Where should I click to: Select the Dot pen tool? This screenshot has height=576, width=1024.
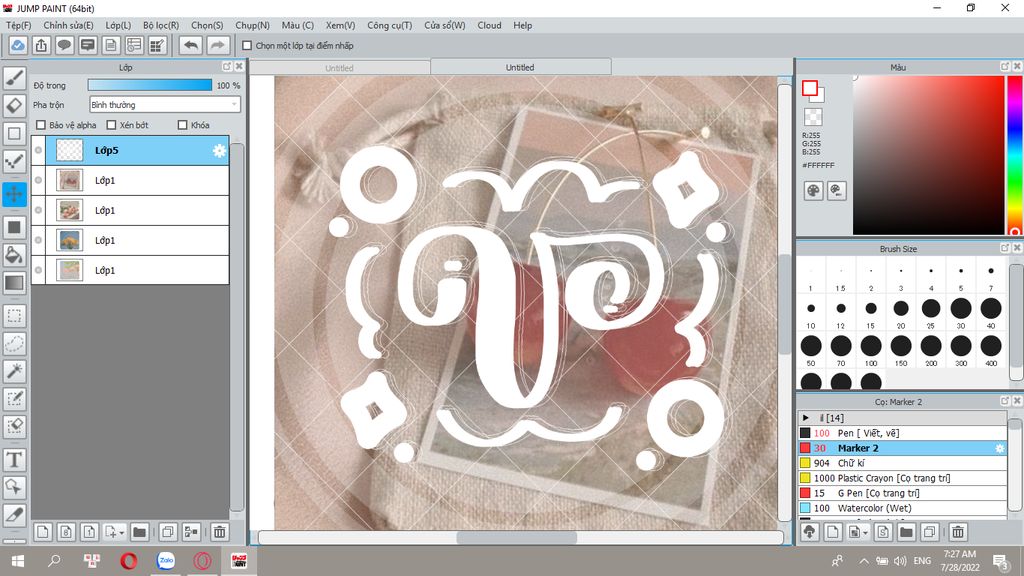click(x=14, y=161)
